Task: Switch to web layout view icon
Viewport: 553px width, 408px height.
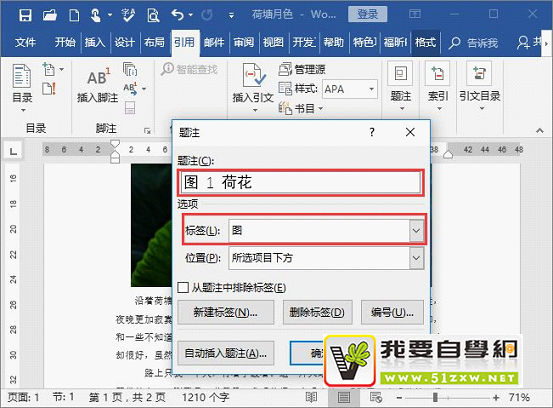Action: (376, 398)
